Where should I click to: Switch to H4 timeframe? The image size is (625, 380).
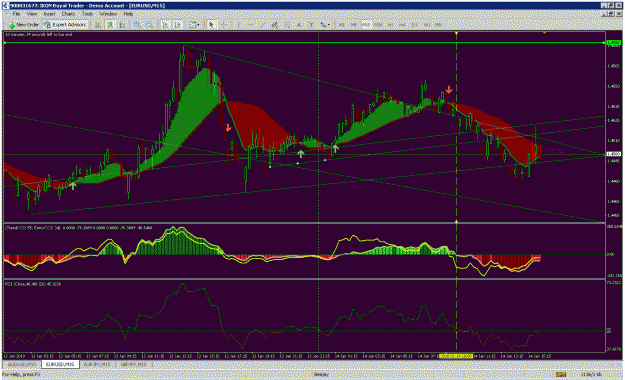pos(402,25)
